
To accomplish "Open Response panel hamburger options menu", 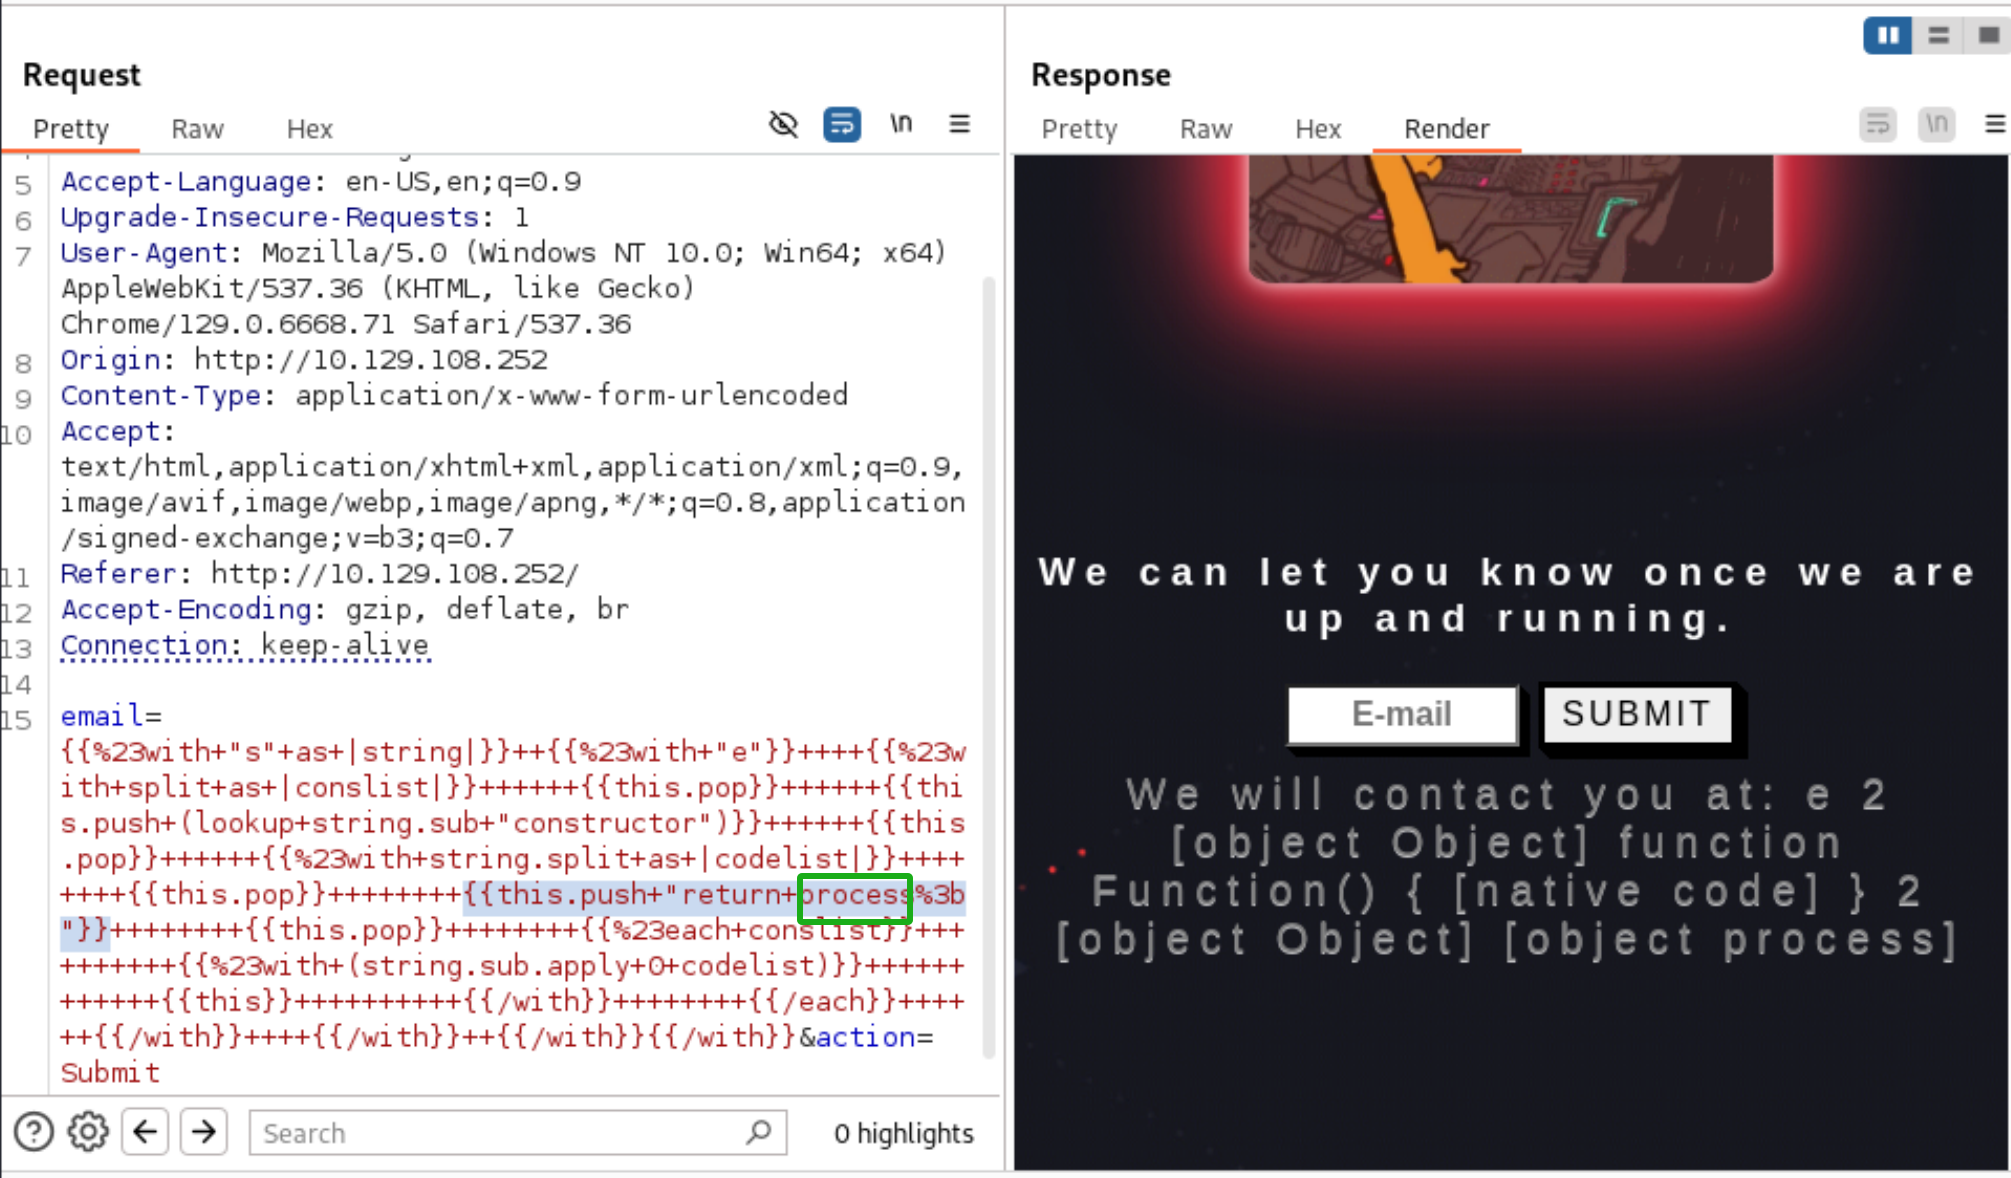I will [1994, 124].
